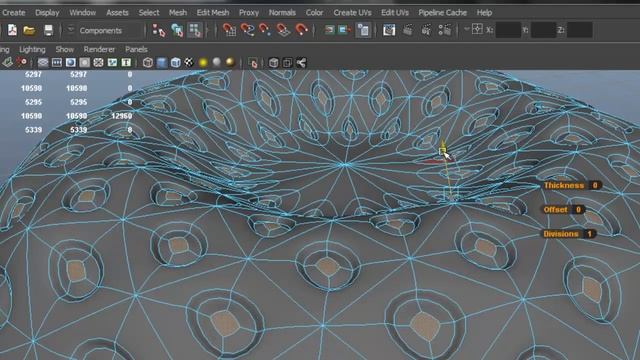The width and height of the screenshot is (640, 360).
Task: Click IPR render clapperboard icon
Action: pyautogui.click(x=426, y=30)
